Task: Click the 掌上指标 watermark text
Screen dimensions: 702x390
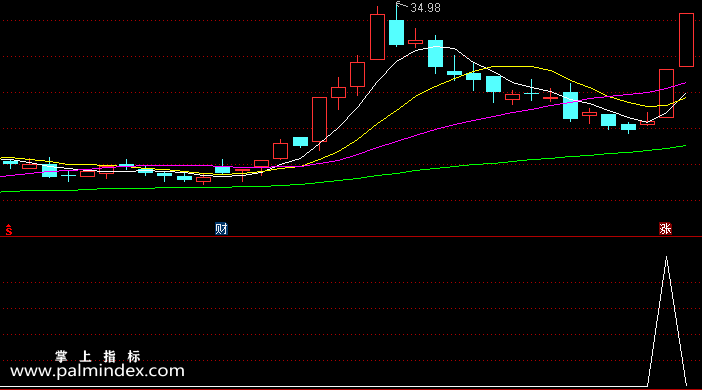Action: click(x=98, y=356)
